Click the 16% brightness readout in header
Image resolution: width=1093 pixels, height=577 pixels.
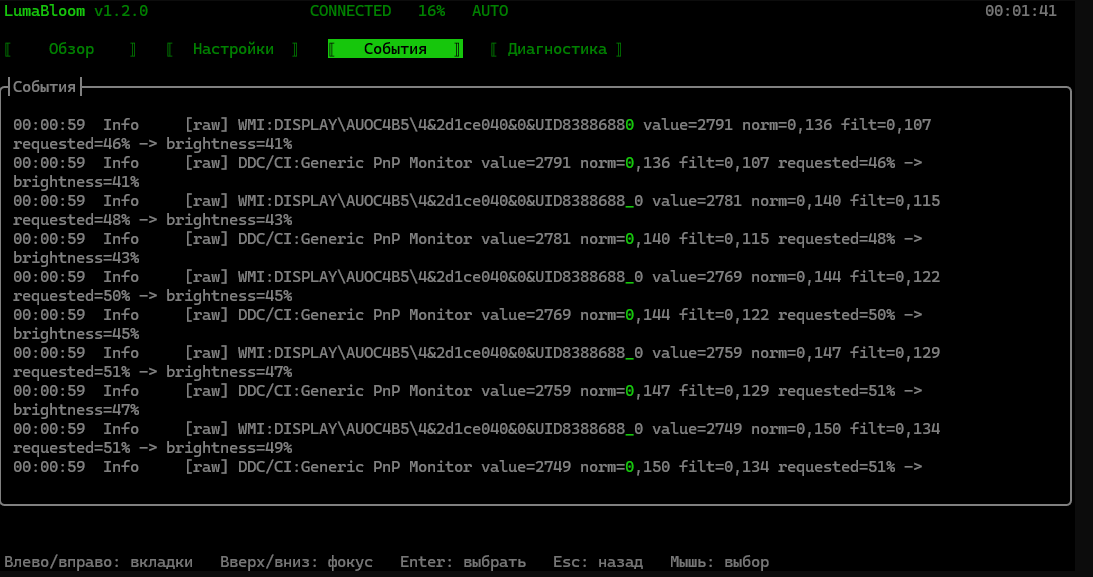point(431,11)
